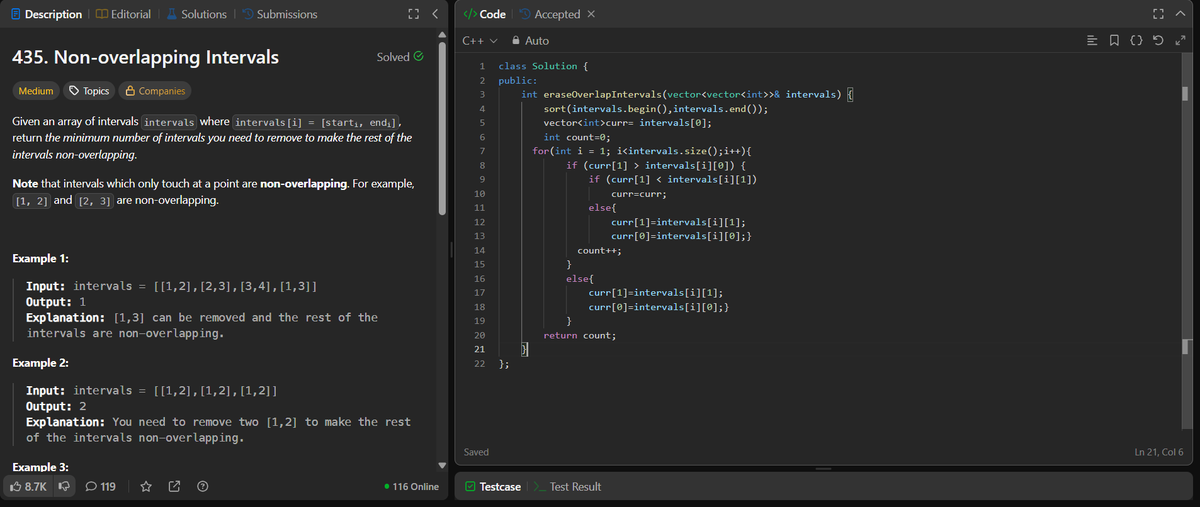Click the Example 1: heading

click(x=40, y=258)
